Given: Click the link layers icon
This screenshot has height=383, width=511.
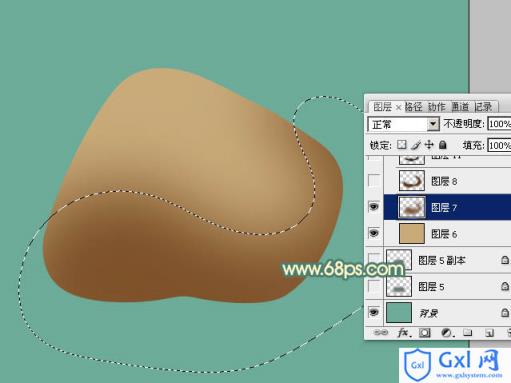Looking at the screenshot, I should [x=381, y=332].
